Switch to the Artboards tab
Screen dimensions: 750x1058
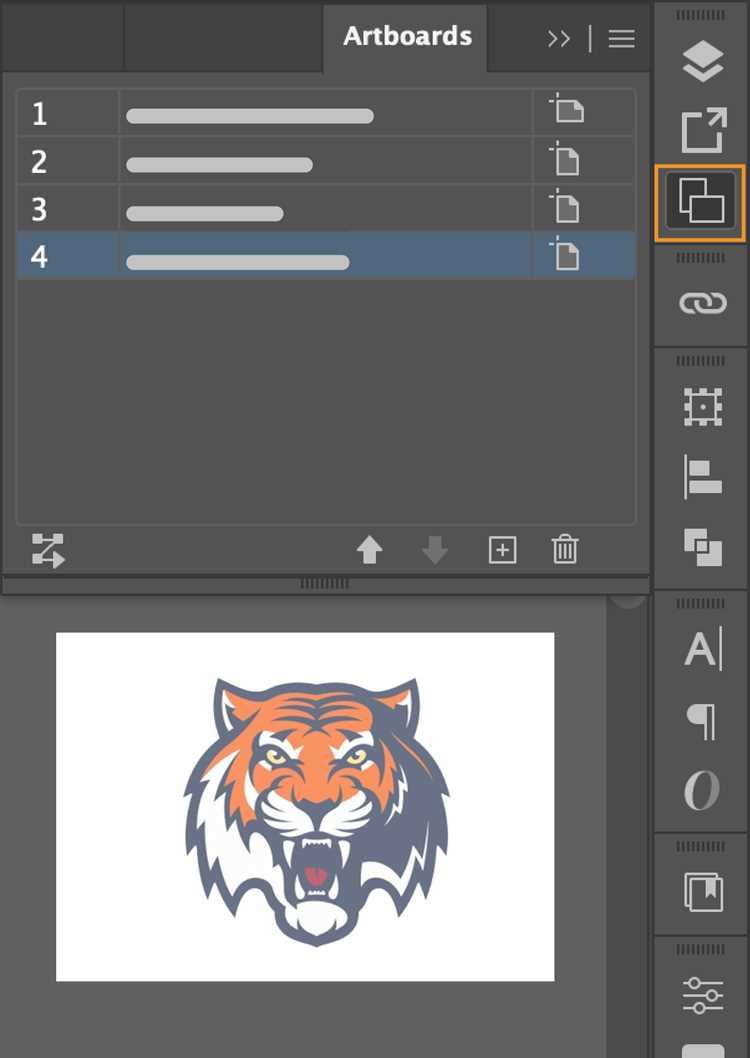407,36
